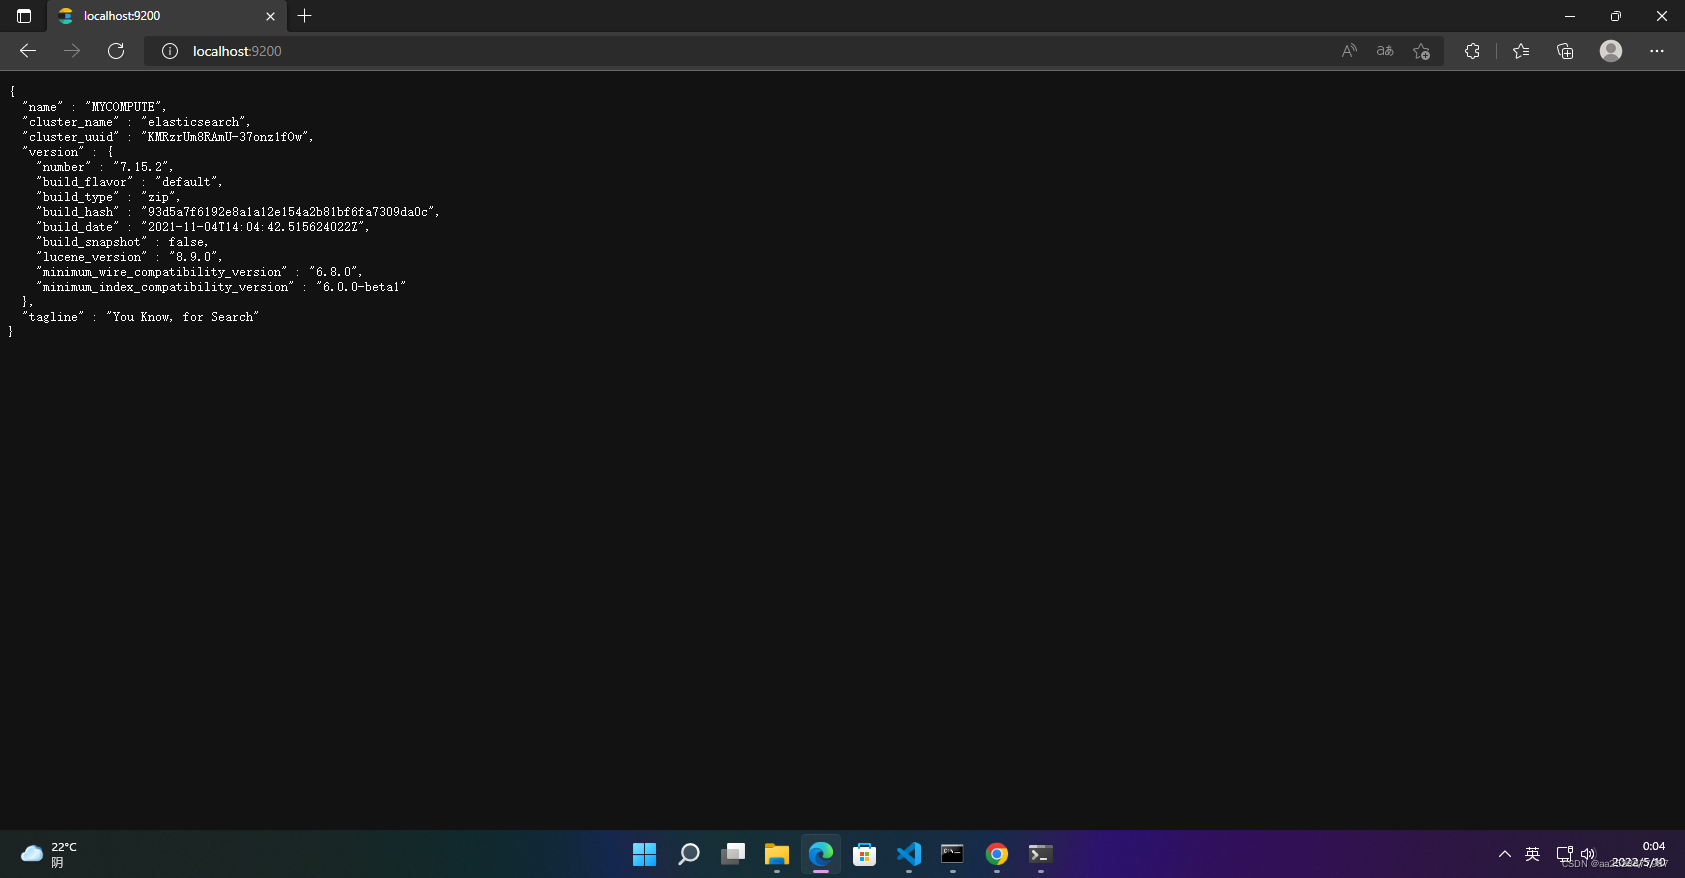1685x878 pixels.
Task: Click the build_hash value
Action: [x=290, y=212]
